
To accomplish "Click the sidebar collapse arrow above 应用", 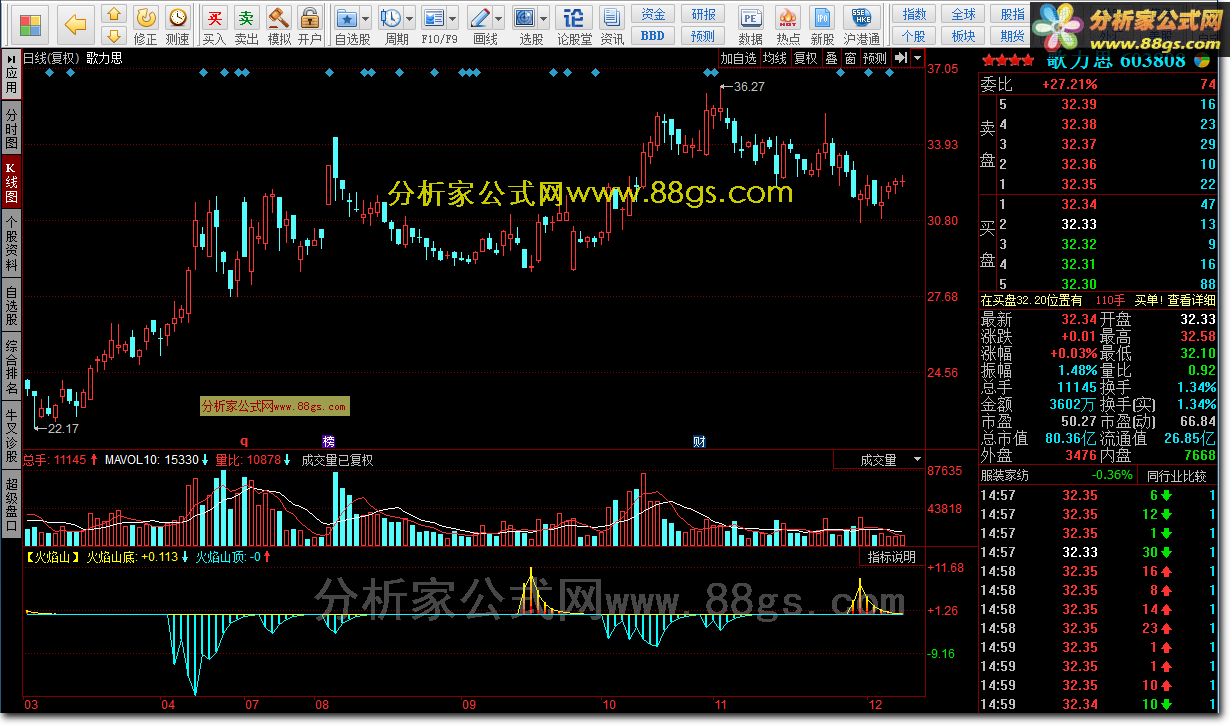I will pyautogui.click(x=10, y=61).
